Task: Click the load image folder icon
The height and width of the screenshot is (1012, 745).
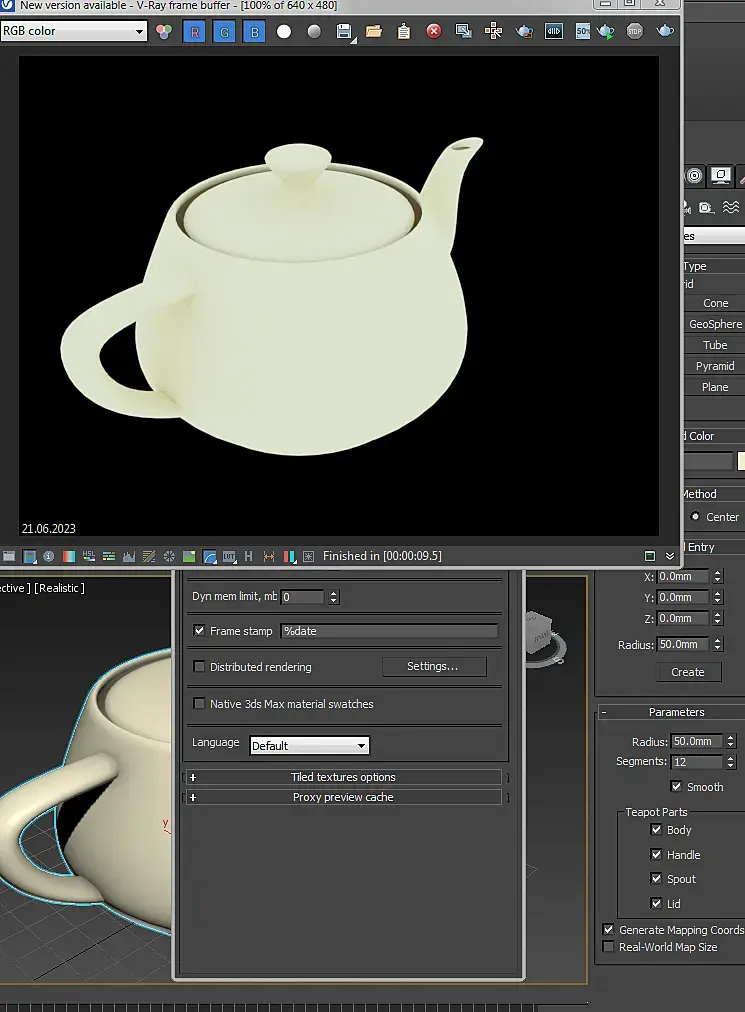Action: (373, 32)
